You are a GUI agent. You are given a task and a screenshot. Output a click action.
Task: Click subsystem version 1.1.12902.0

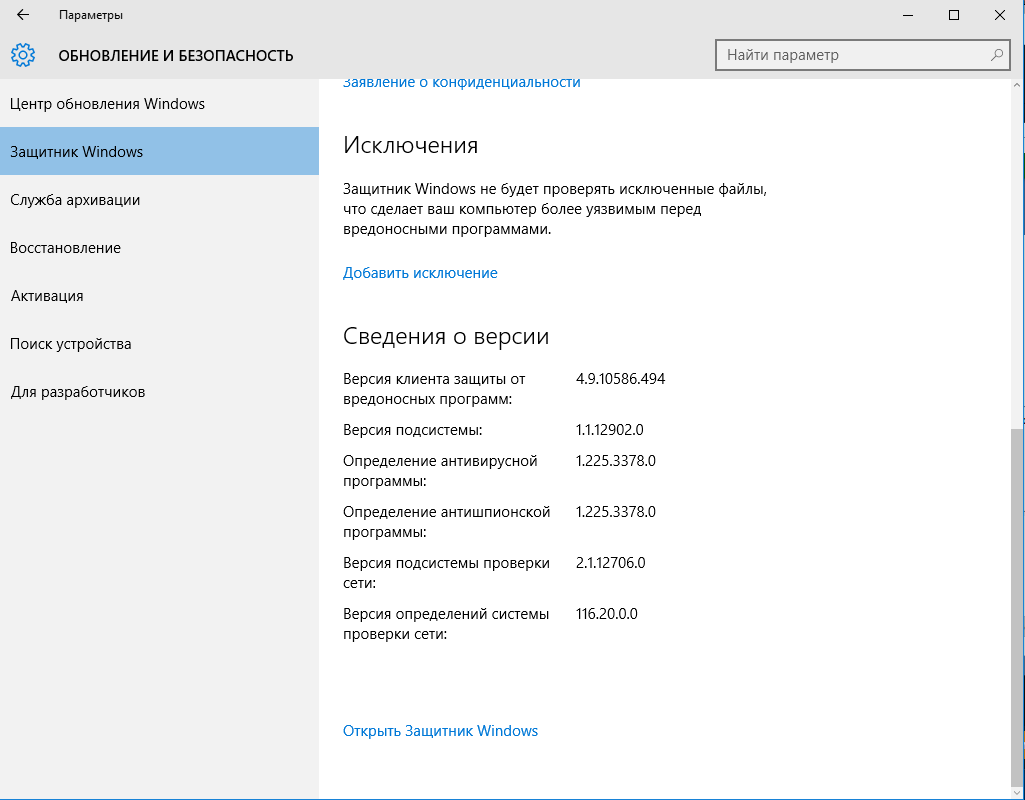(x=609, y=429)
